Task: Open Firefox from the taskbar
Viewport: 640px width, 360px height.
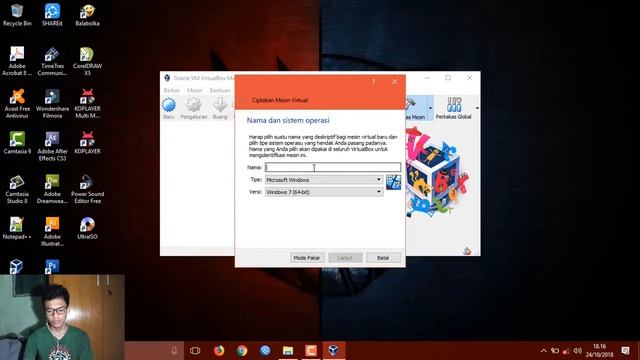Action: (x=219, y=350)
